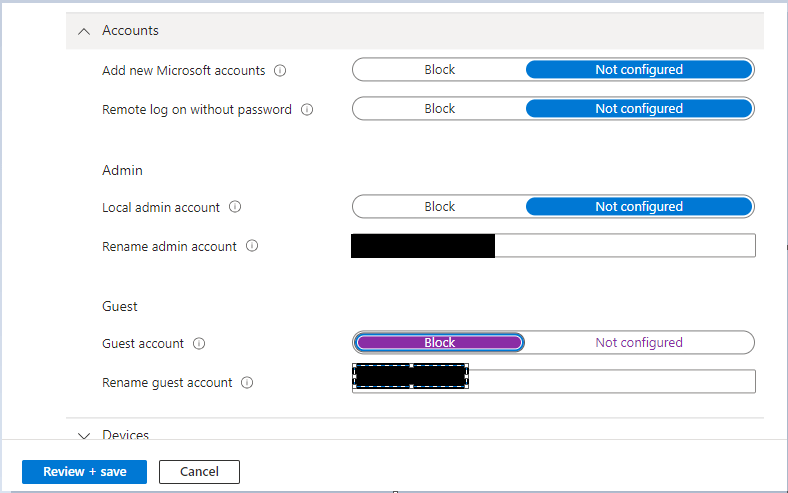
Task: Select Not configured for Remote log on without password
Action: (638, 109)
